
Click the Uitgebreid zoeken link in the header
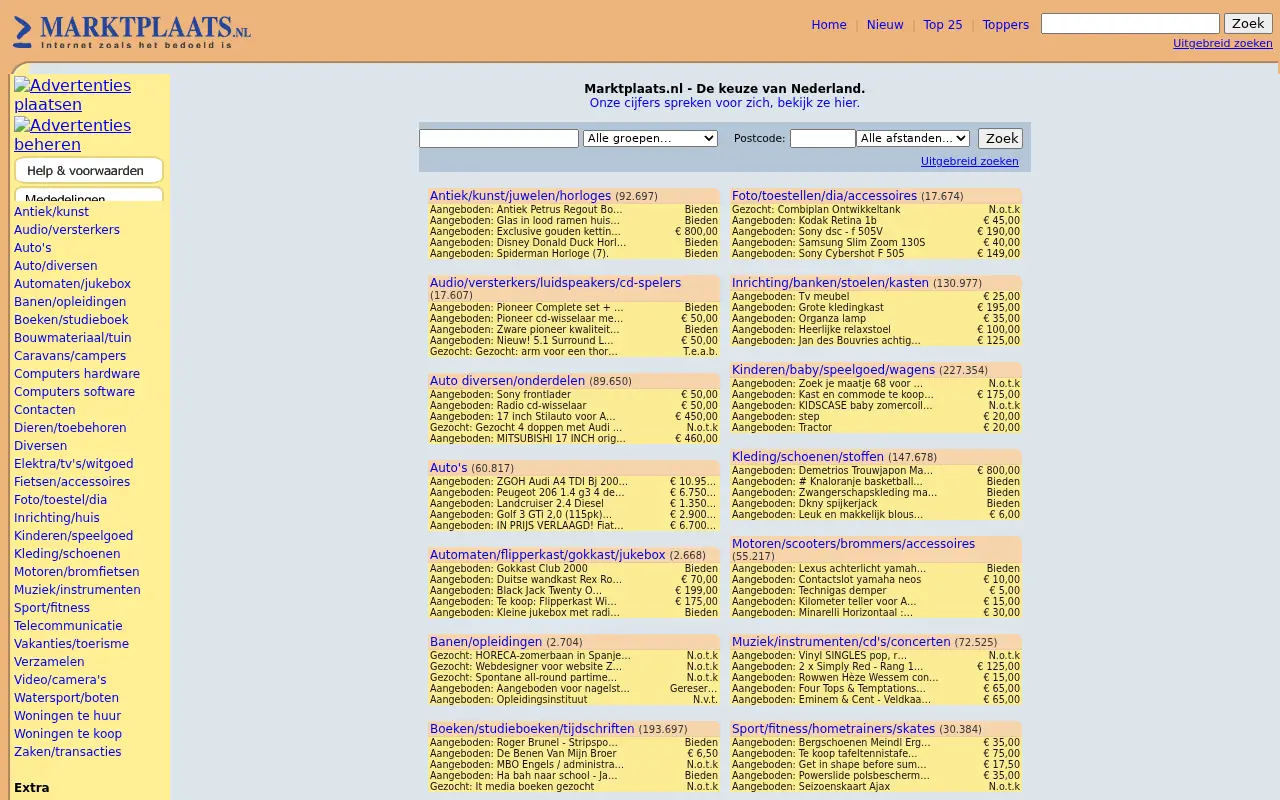(1223, 43)
